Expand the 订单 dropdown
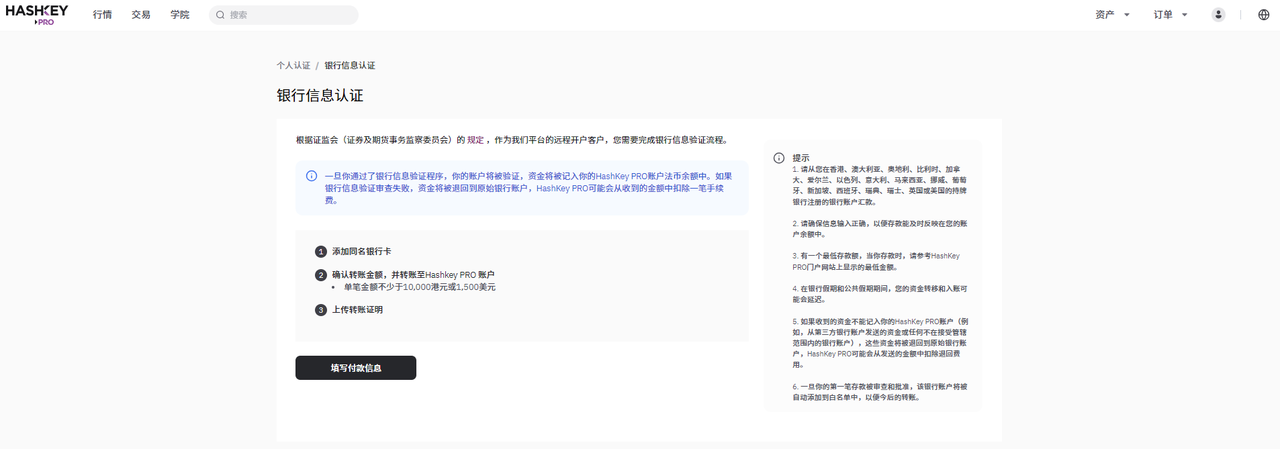The image size is (1280, 449). coord(1171,15)
